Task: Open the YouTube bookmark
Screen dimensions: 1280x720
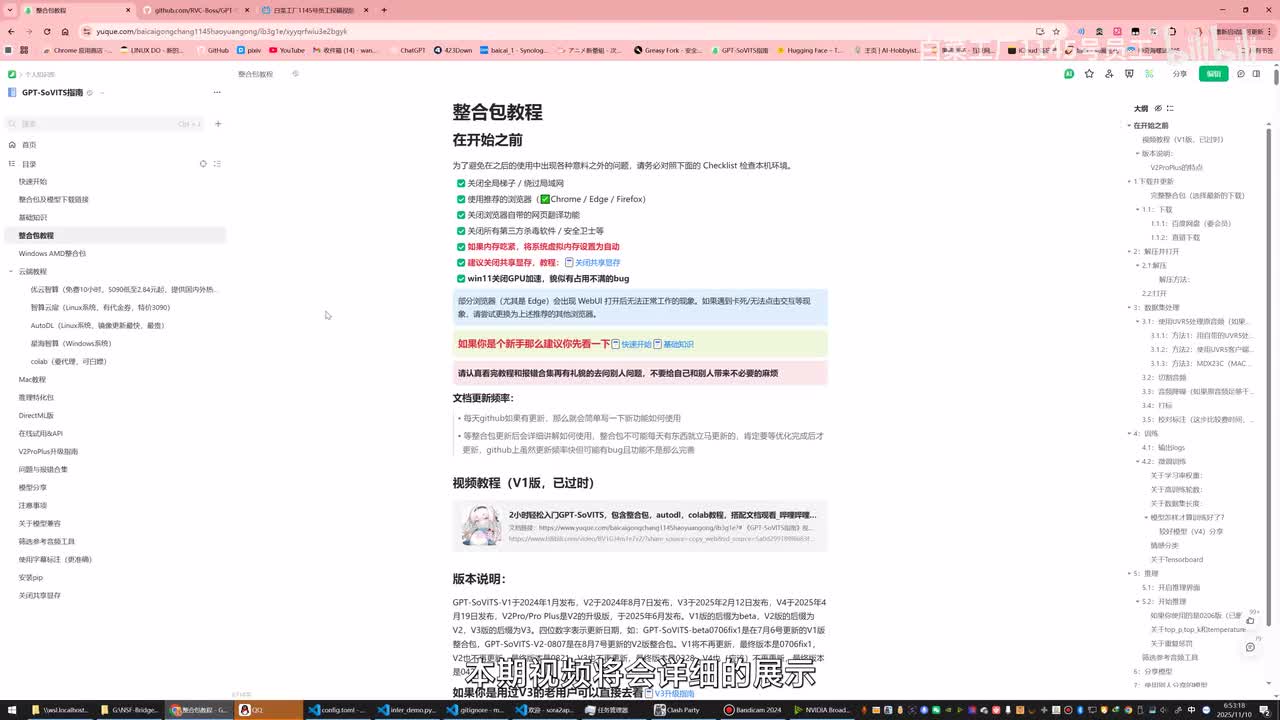Action: click(286, 50)
